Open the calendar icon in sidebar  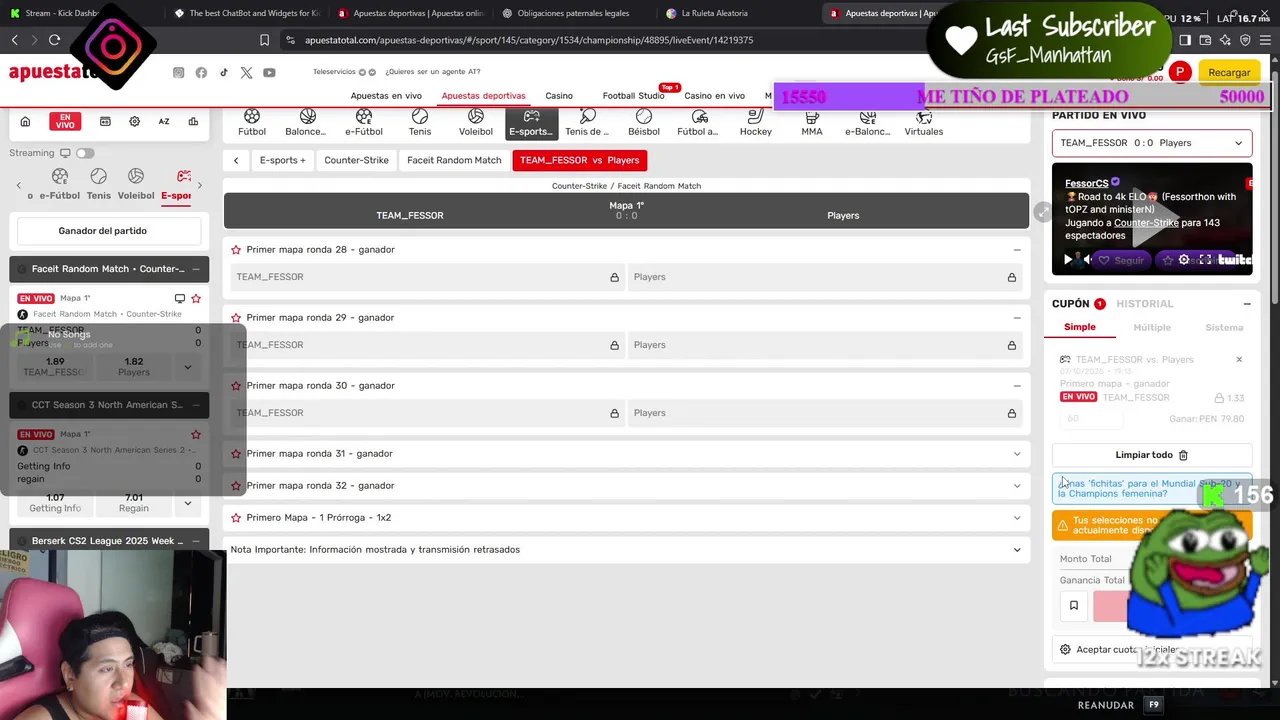(105, 122)
